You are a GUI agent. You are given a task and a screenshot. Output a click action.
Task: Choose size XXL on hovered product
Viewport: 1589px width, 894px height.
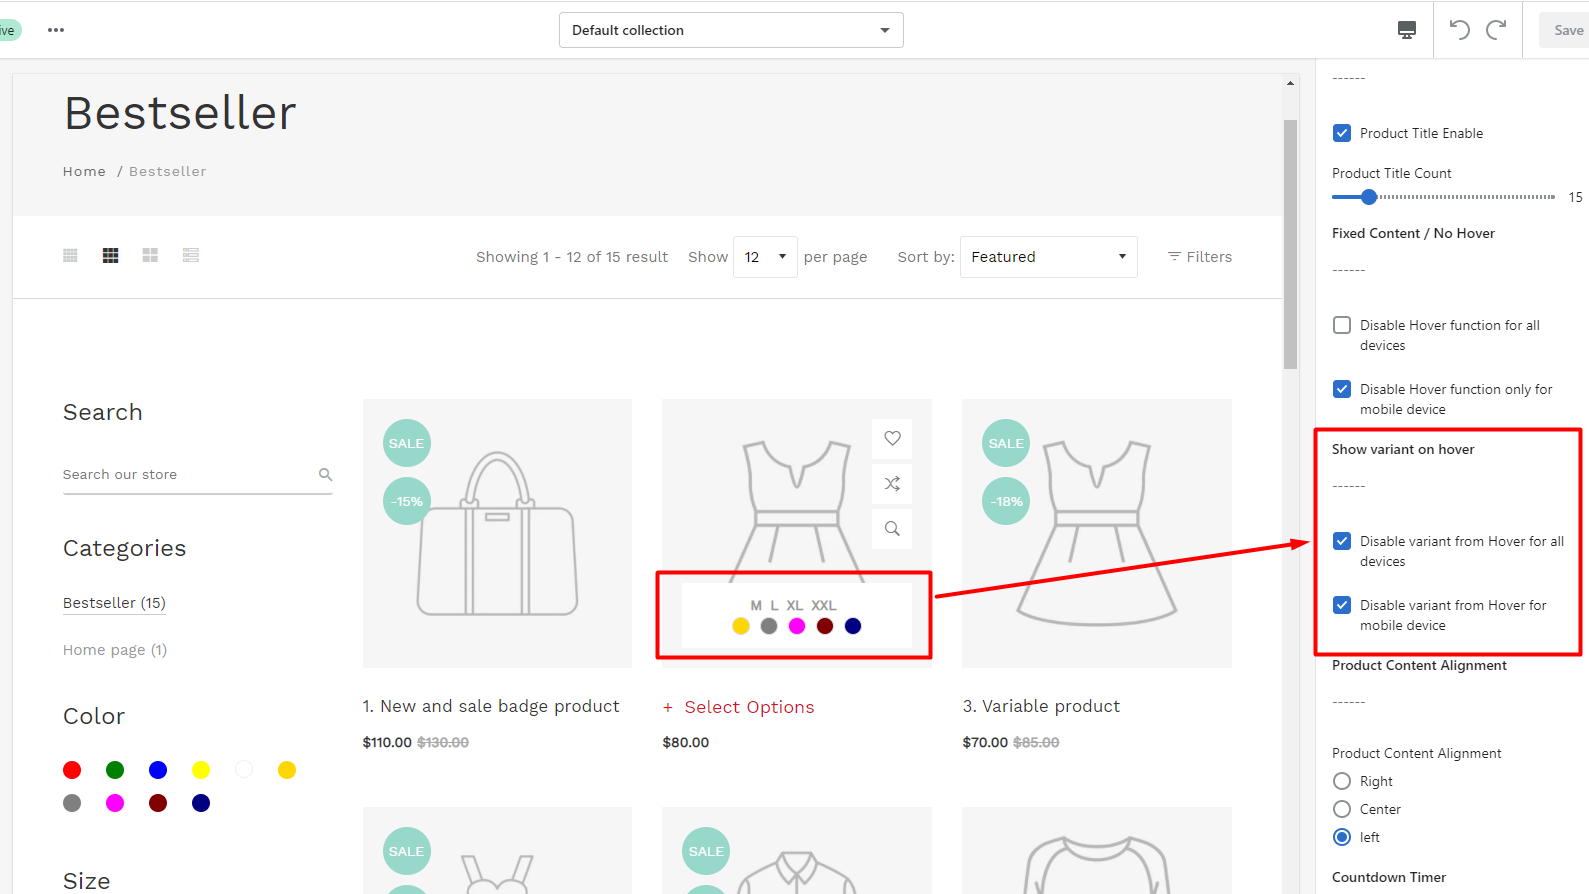coord(824,605)
